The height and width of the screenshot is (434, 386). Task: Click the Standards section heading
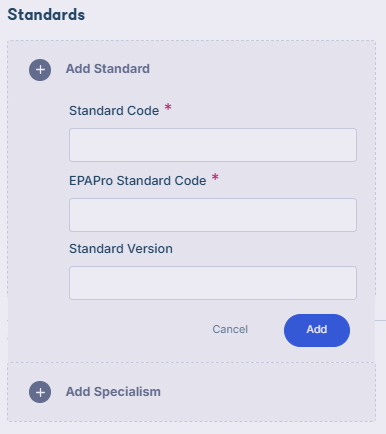point(46,15)
